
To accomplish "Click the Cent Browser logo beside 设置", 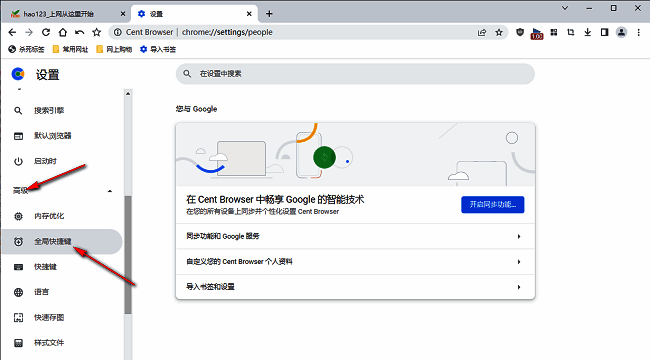I will (18, 74).
